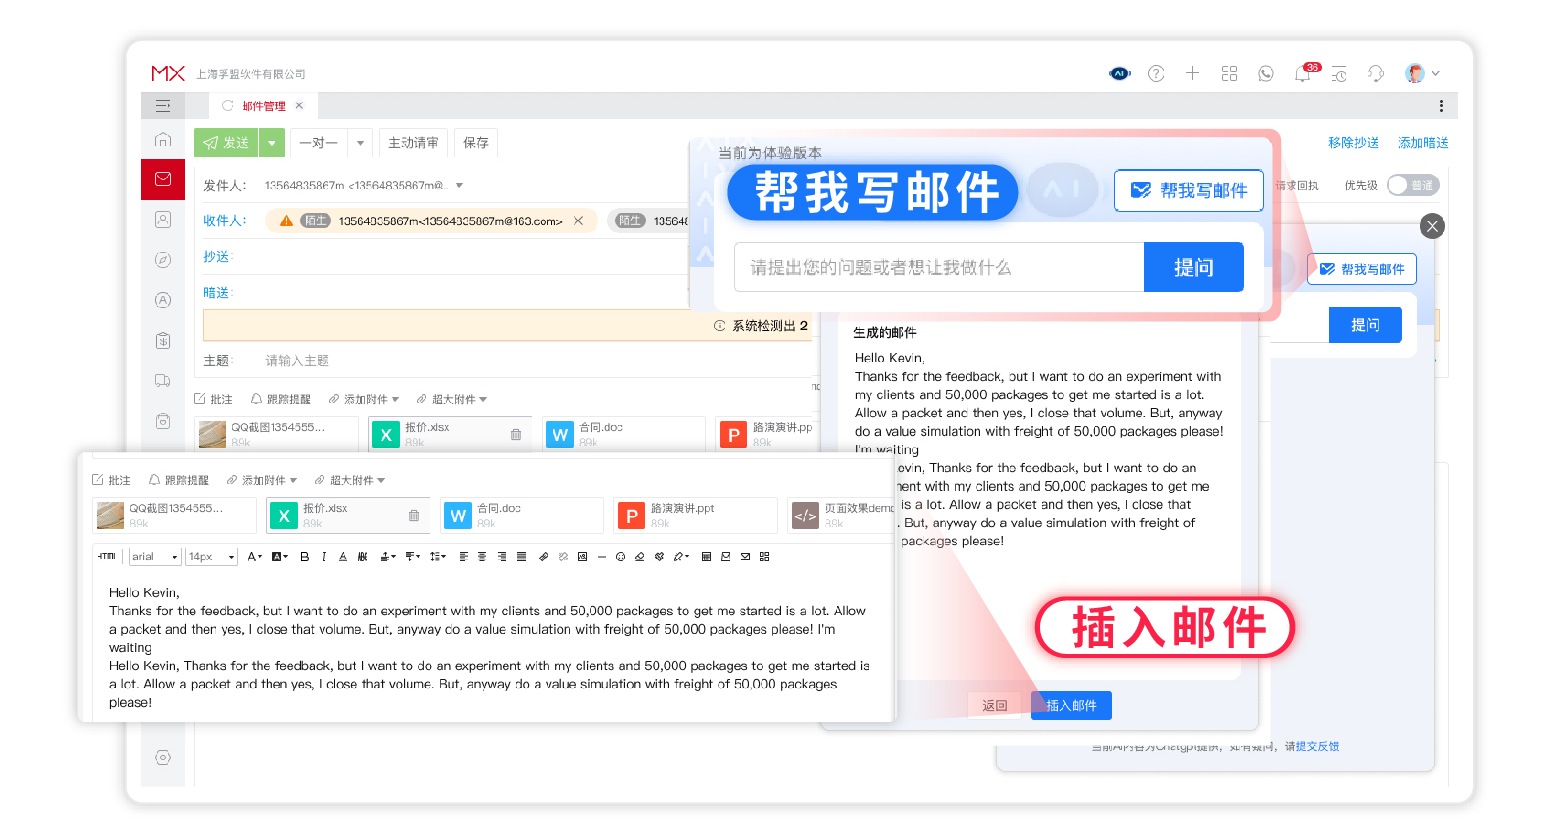Click the help question mark icon
This screenshot has height=840, width=1564.
click(1156, 73)
